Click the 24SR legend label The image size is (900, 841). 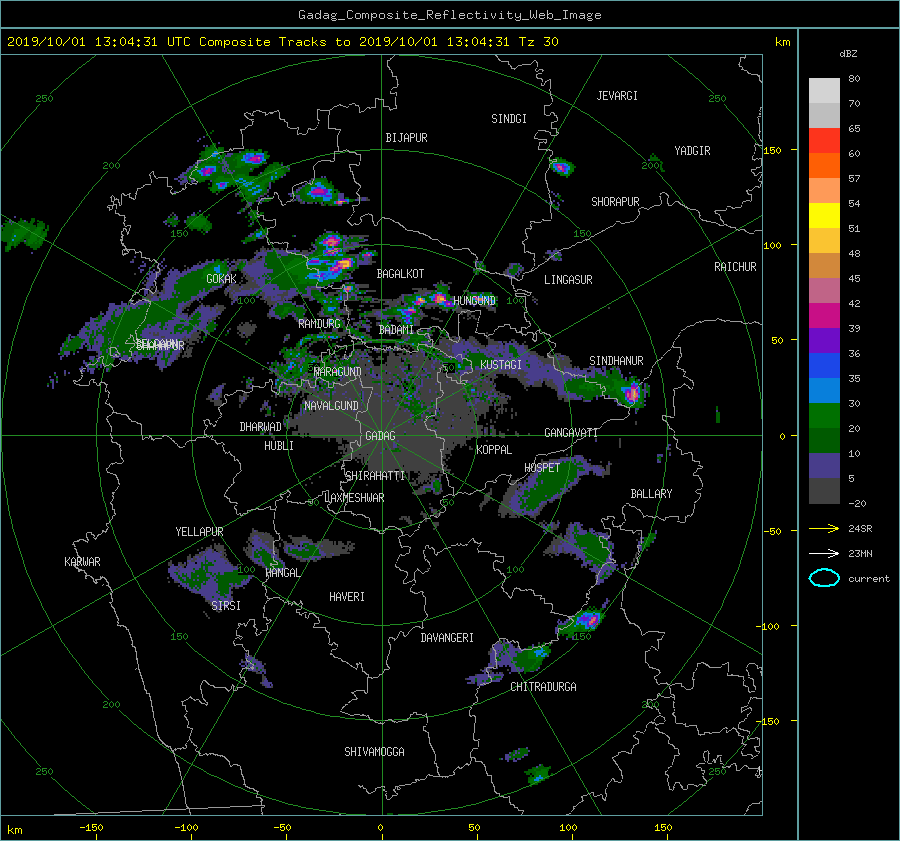[860, 528]
